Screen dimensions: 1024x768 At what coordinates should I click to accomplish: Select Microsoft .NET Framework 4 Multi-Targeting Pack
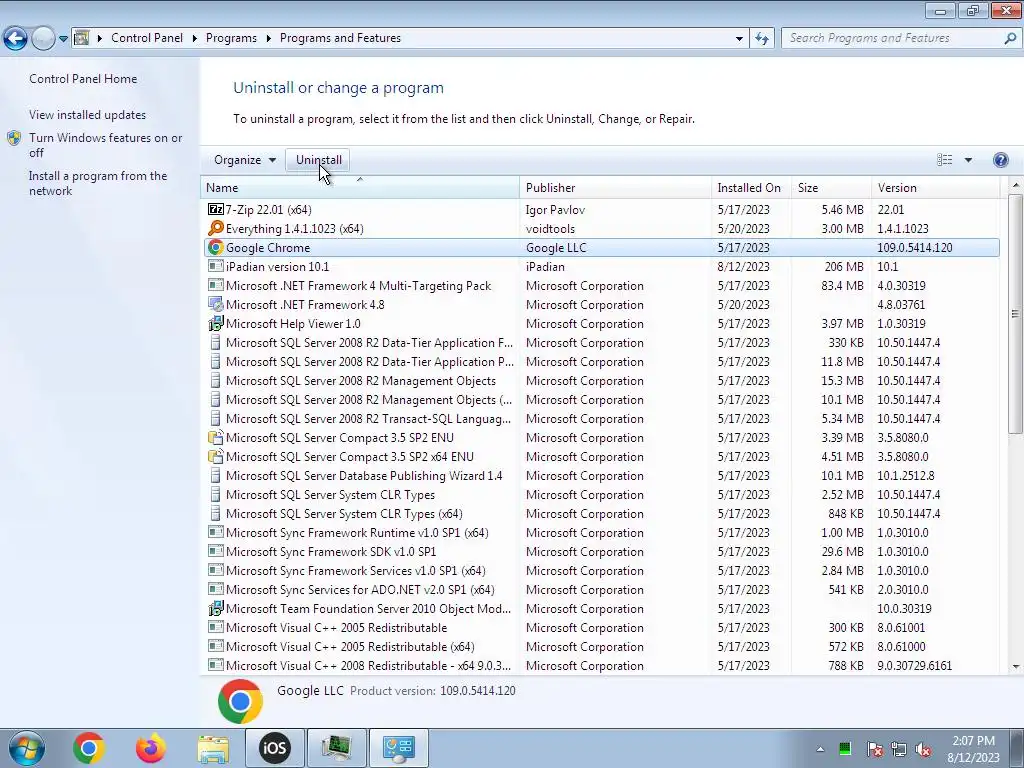tap(359, 285)
